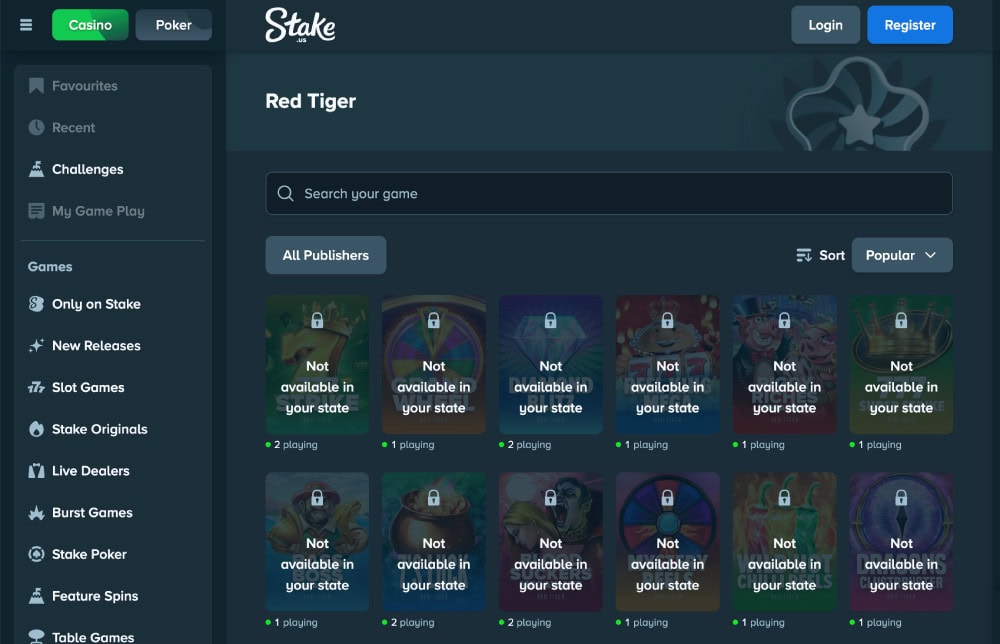Viewport: 1000px width, 644px height.
Task: Open Live Dealers icon
Action: [36, 471]
